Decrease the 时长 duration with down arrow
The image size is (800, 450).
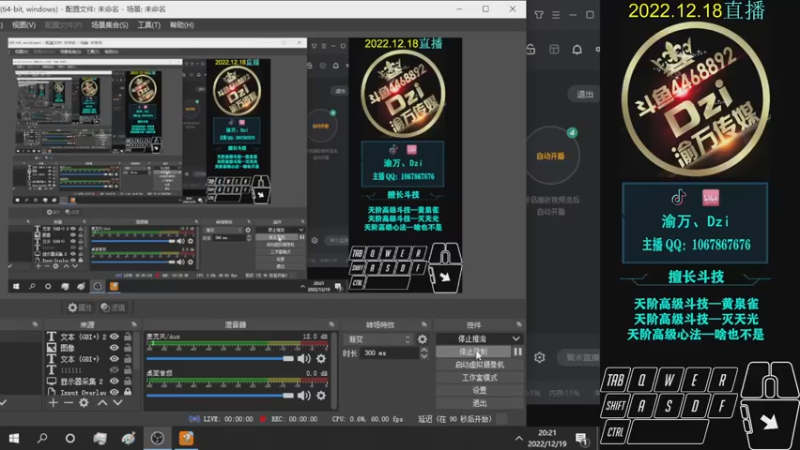click(x=424, y=356)
